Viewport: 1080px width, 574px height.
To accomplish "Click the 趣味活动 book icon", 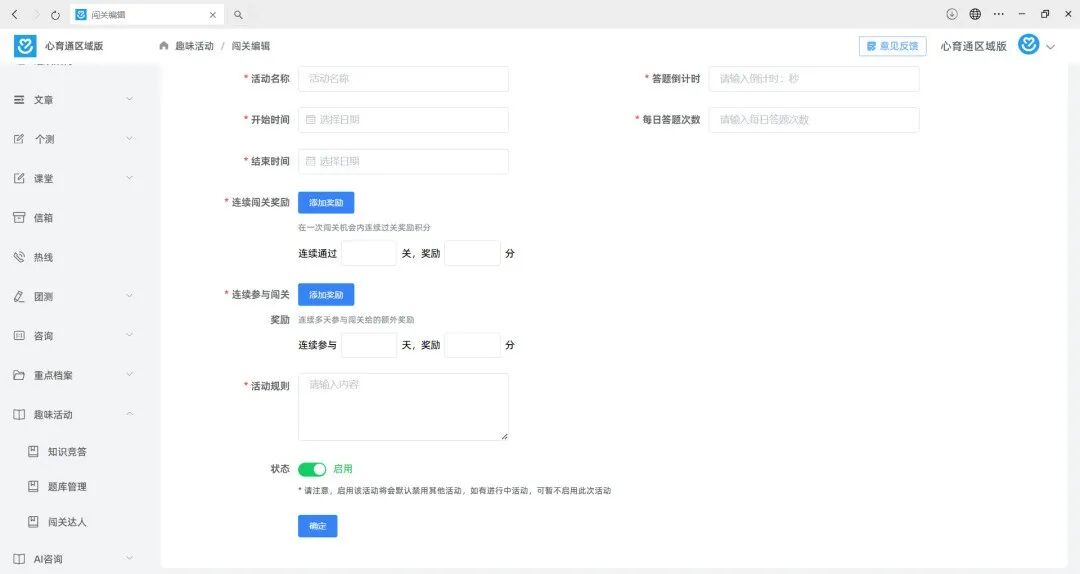I will point(19,414).
